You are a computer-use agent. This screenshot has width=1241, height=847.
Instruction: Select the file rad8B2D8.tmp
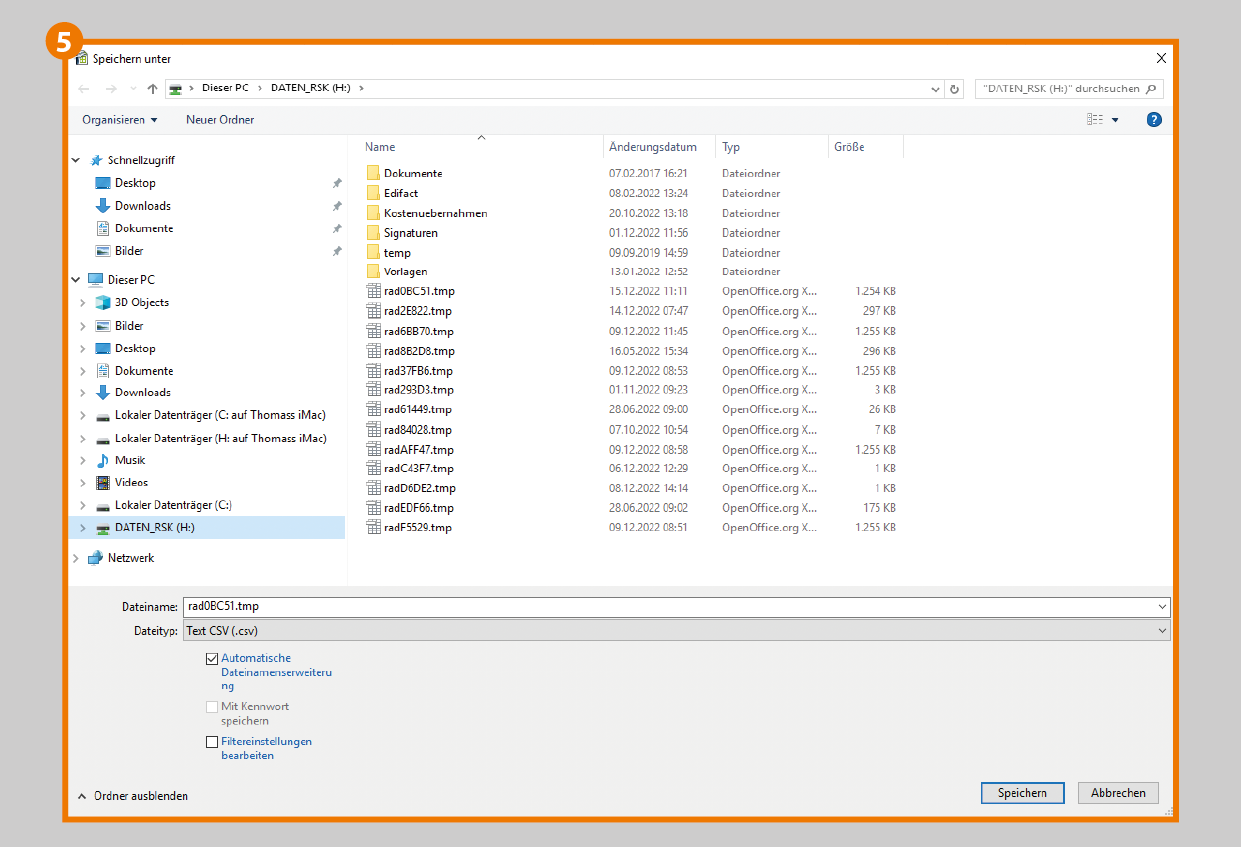[x=418, y=351]
